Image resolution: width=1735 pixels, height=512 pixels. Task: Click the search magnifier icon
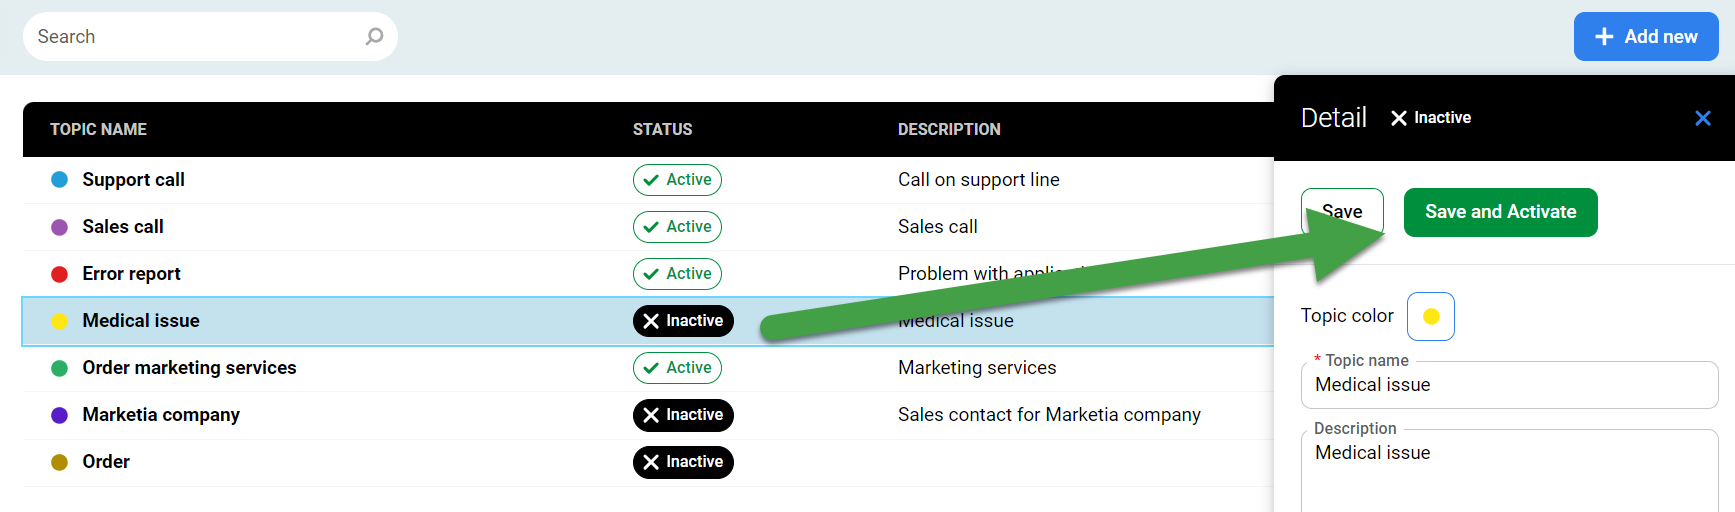pos(374,37)
